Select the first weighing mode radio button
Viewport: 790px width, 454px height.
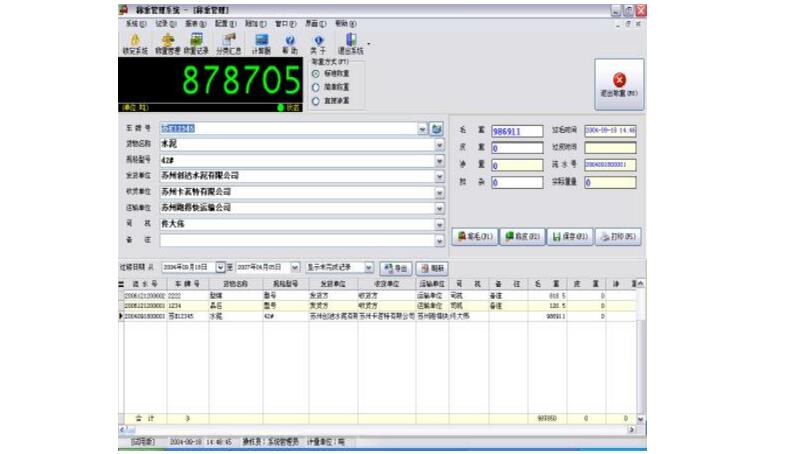tap(315, 74)
